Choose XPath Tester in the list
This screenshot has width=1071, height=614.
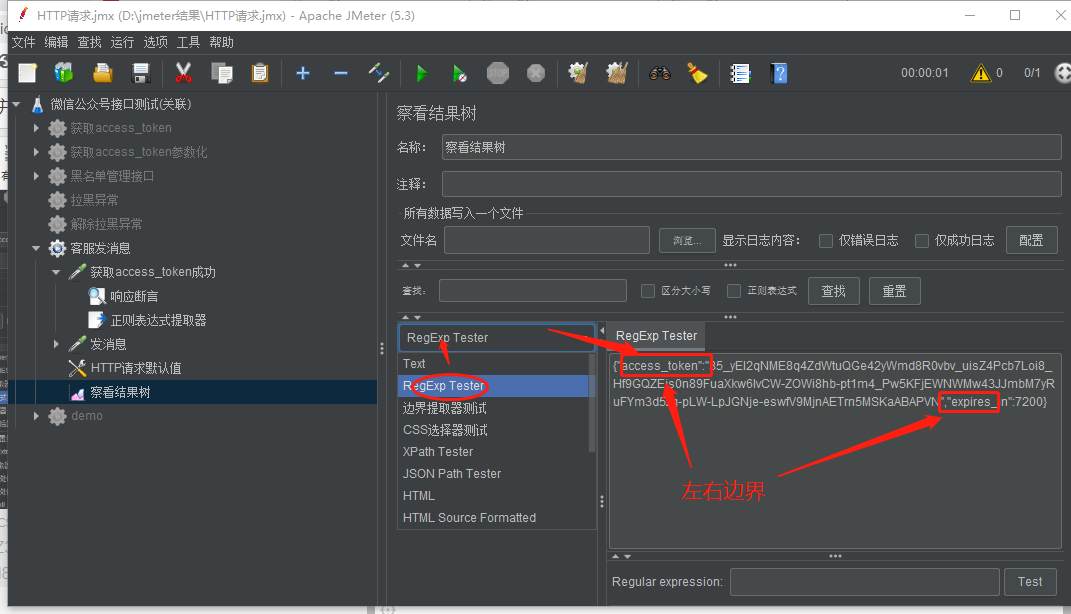pos(492,451)
